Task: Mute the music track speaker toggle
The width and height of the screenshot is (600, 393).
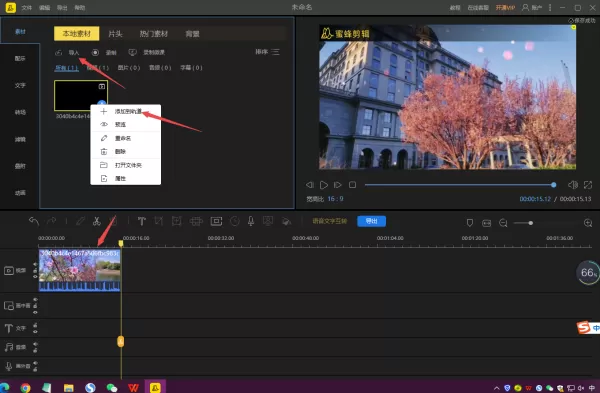Action: tap(35, 344)
